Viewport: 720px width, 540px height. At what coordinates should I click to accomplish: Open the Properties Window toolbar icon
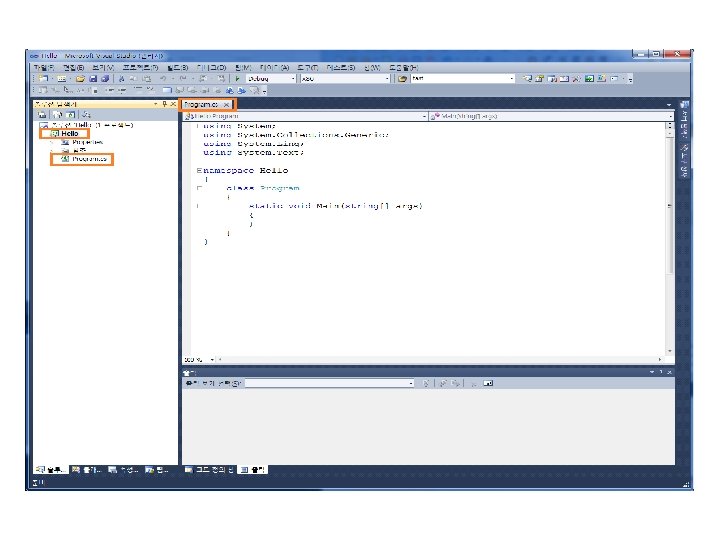click(540, 79)
